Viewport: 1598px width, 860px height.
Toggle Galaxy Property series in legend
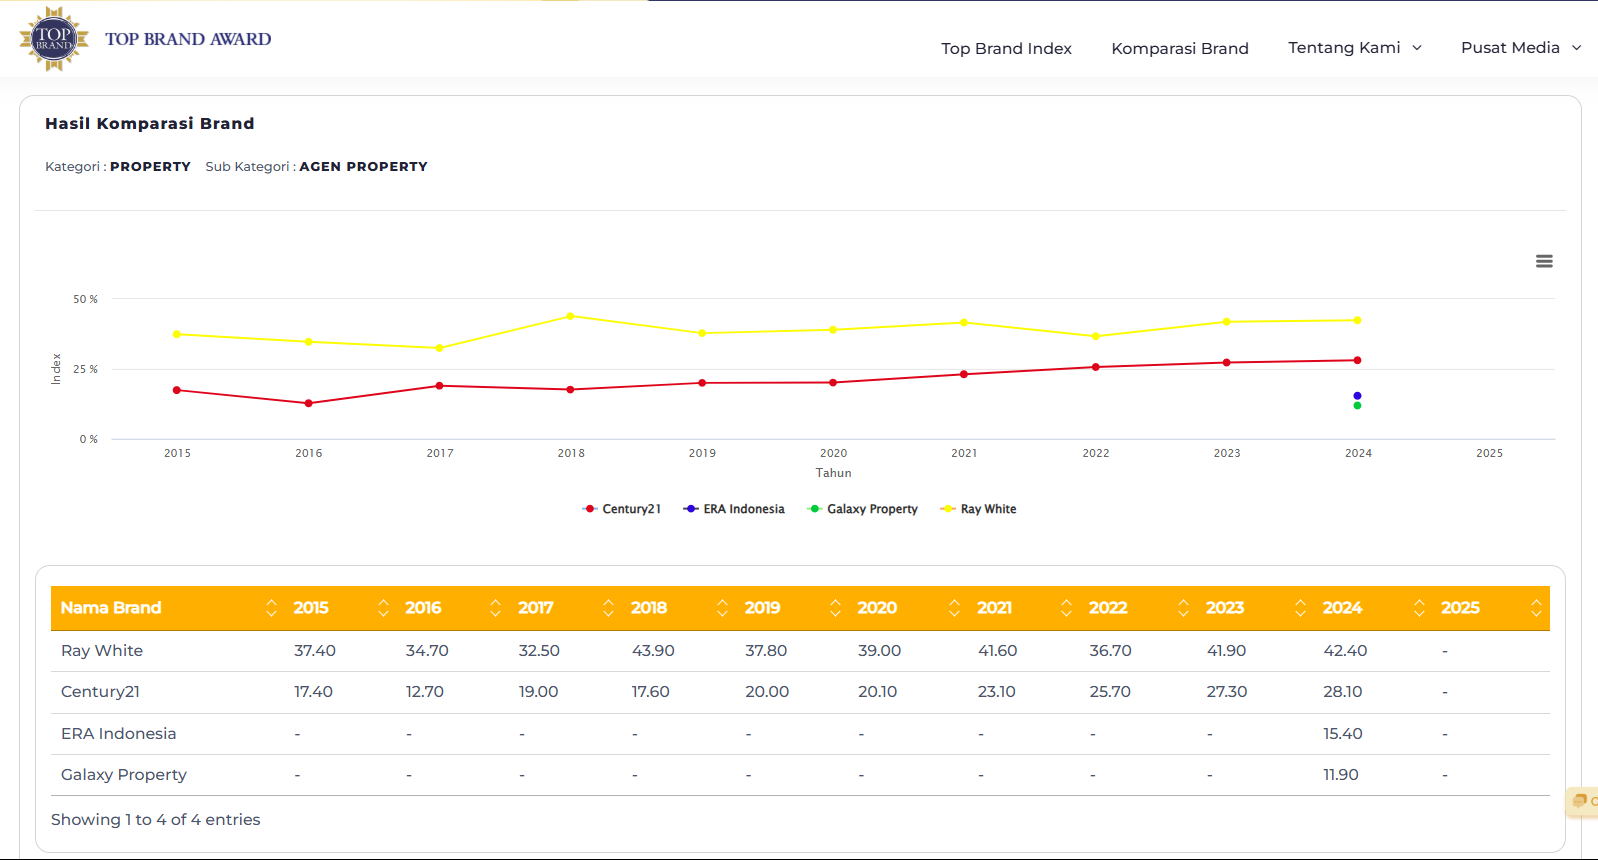[863, 509]
